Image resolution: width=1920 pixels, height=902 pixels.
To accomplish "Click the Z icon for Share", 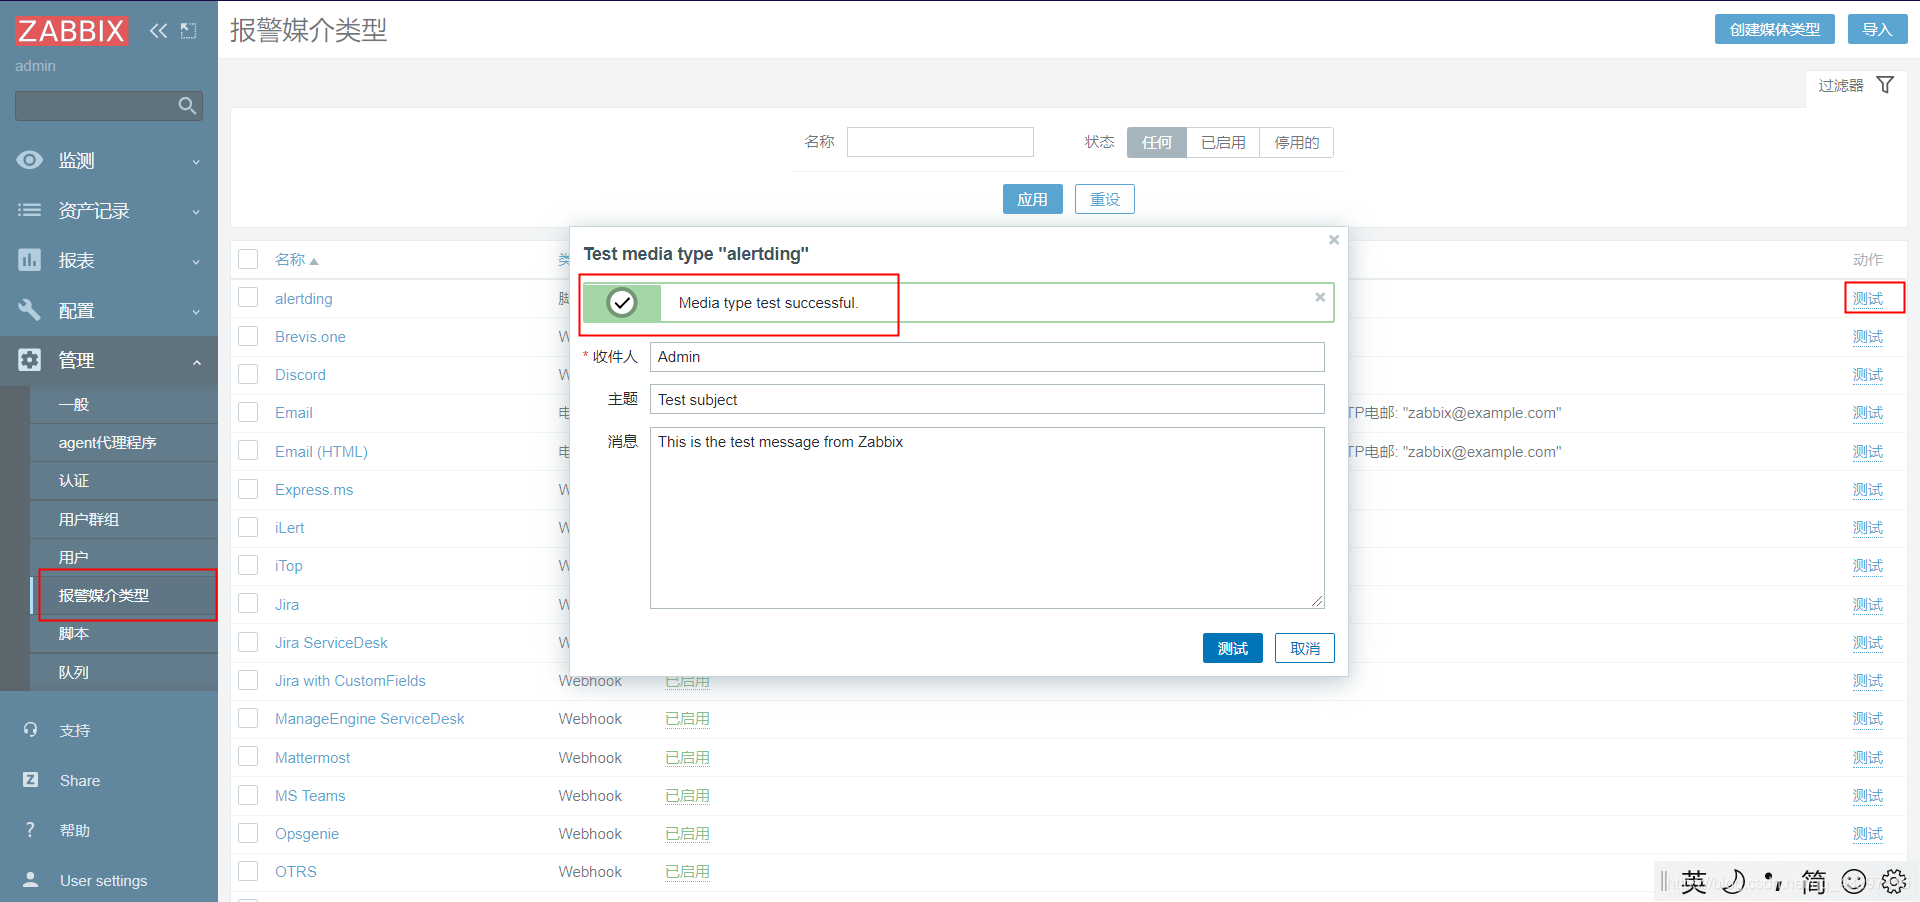I will tap(30, 780).
